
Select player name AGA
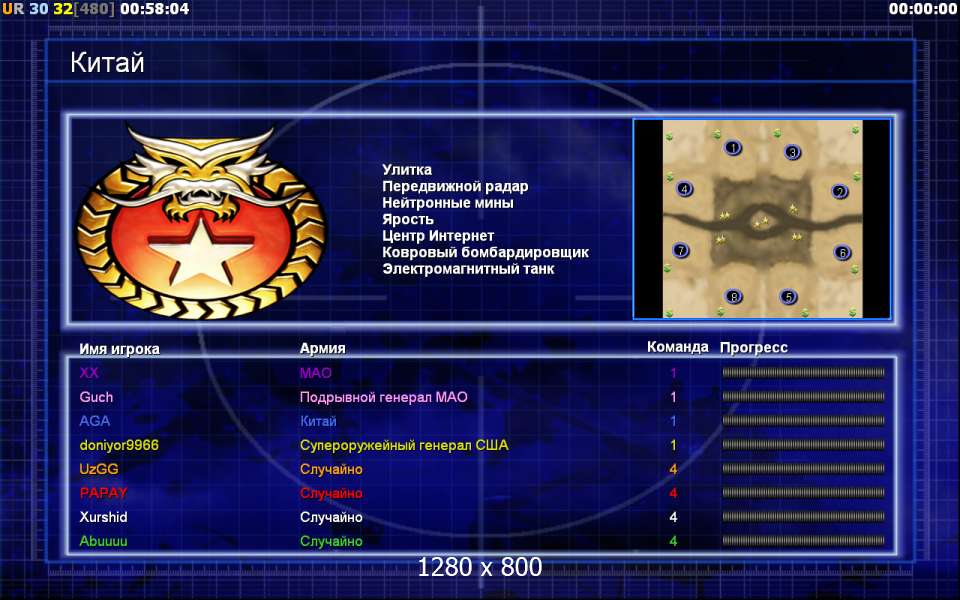pyautogui.click(x=94, y=421)
